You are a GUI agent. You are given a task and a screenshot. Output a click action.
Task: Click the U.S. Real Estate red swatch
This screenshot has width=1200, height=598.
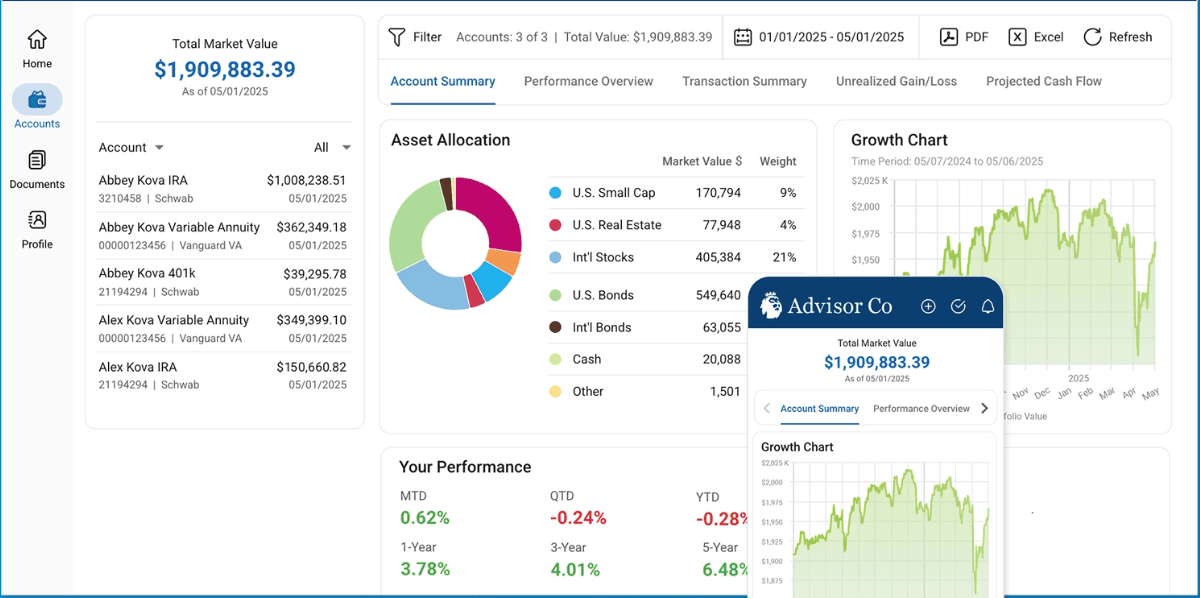(x=555, y=225)
